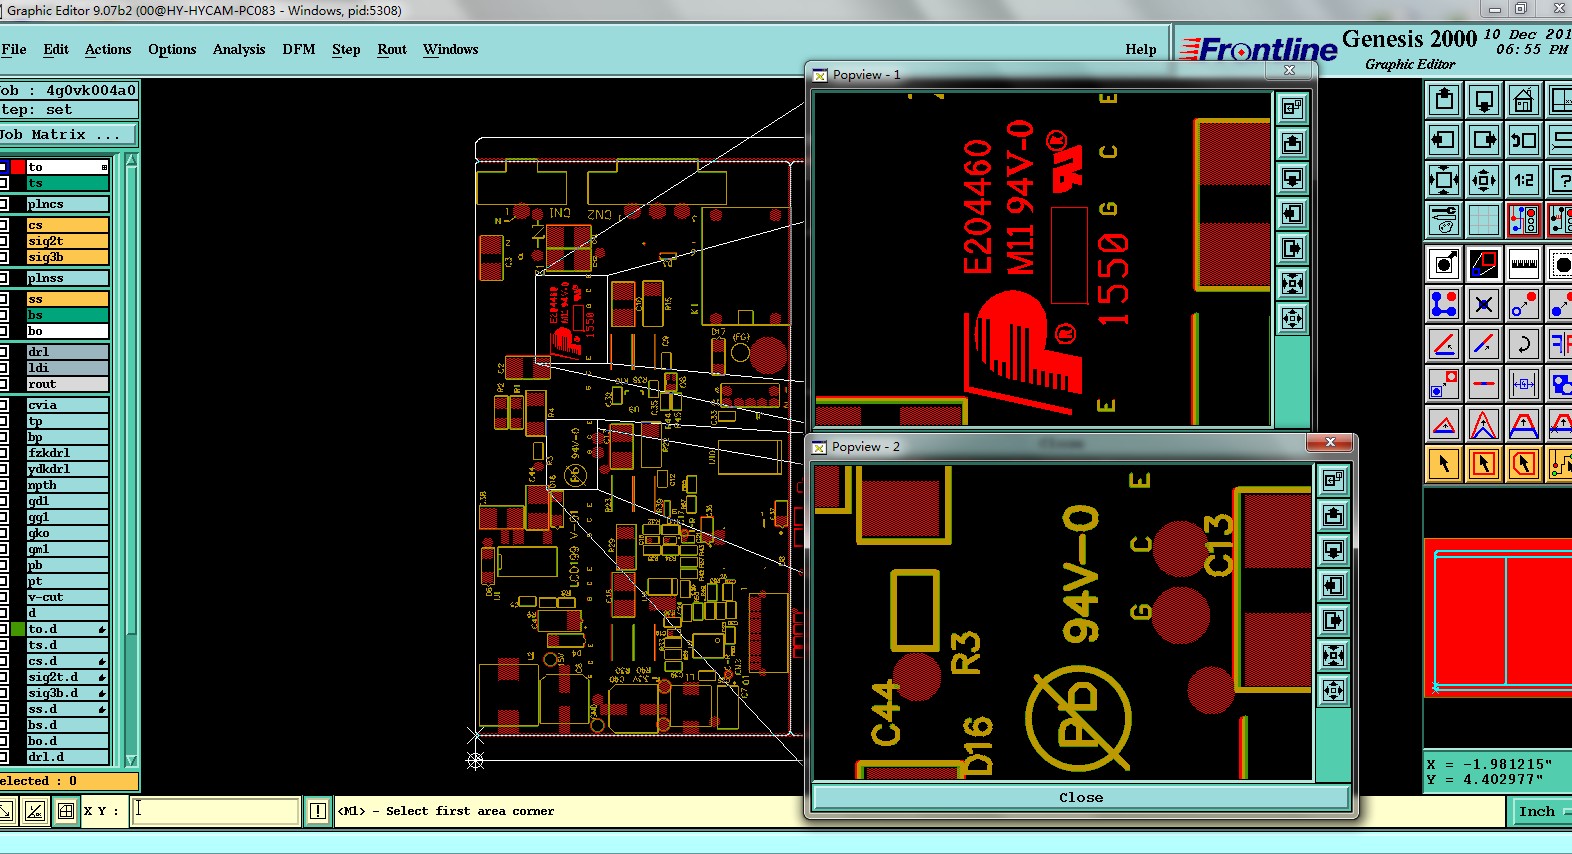Toggle checkbox for the to.d layer
1572x854 pixels.
click(x=4, y=629)
